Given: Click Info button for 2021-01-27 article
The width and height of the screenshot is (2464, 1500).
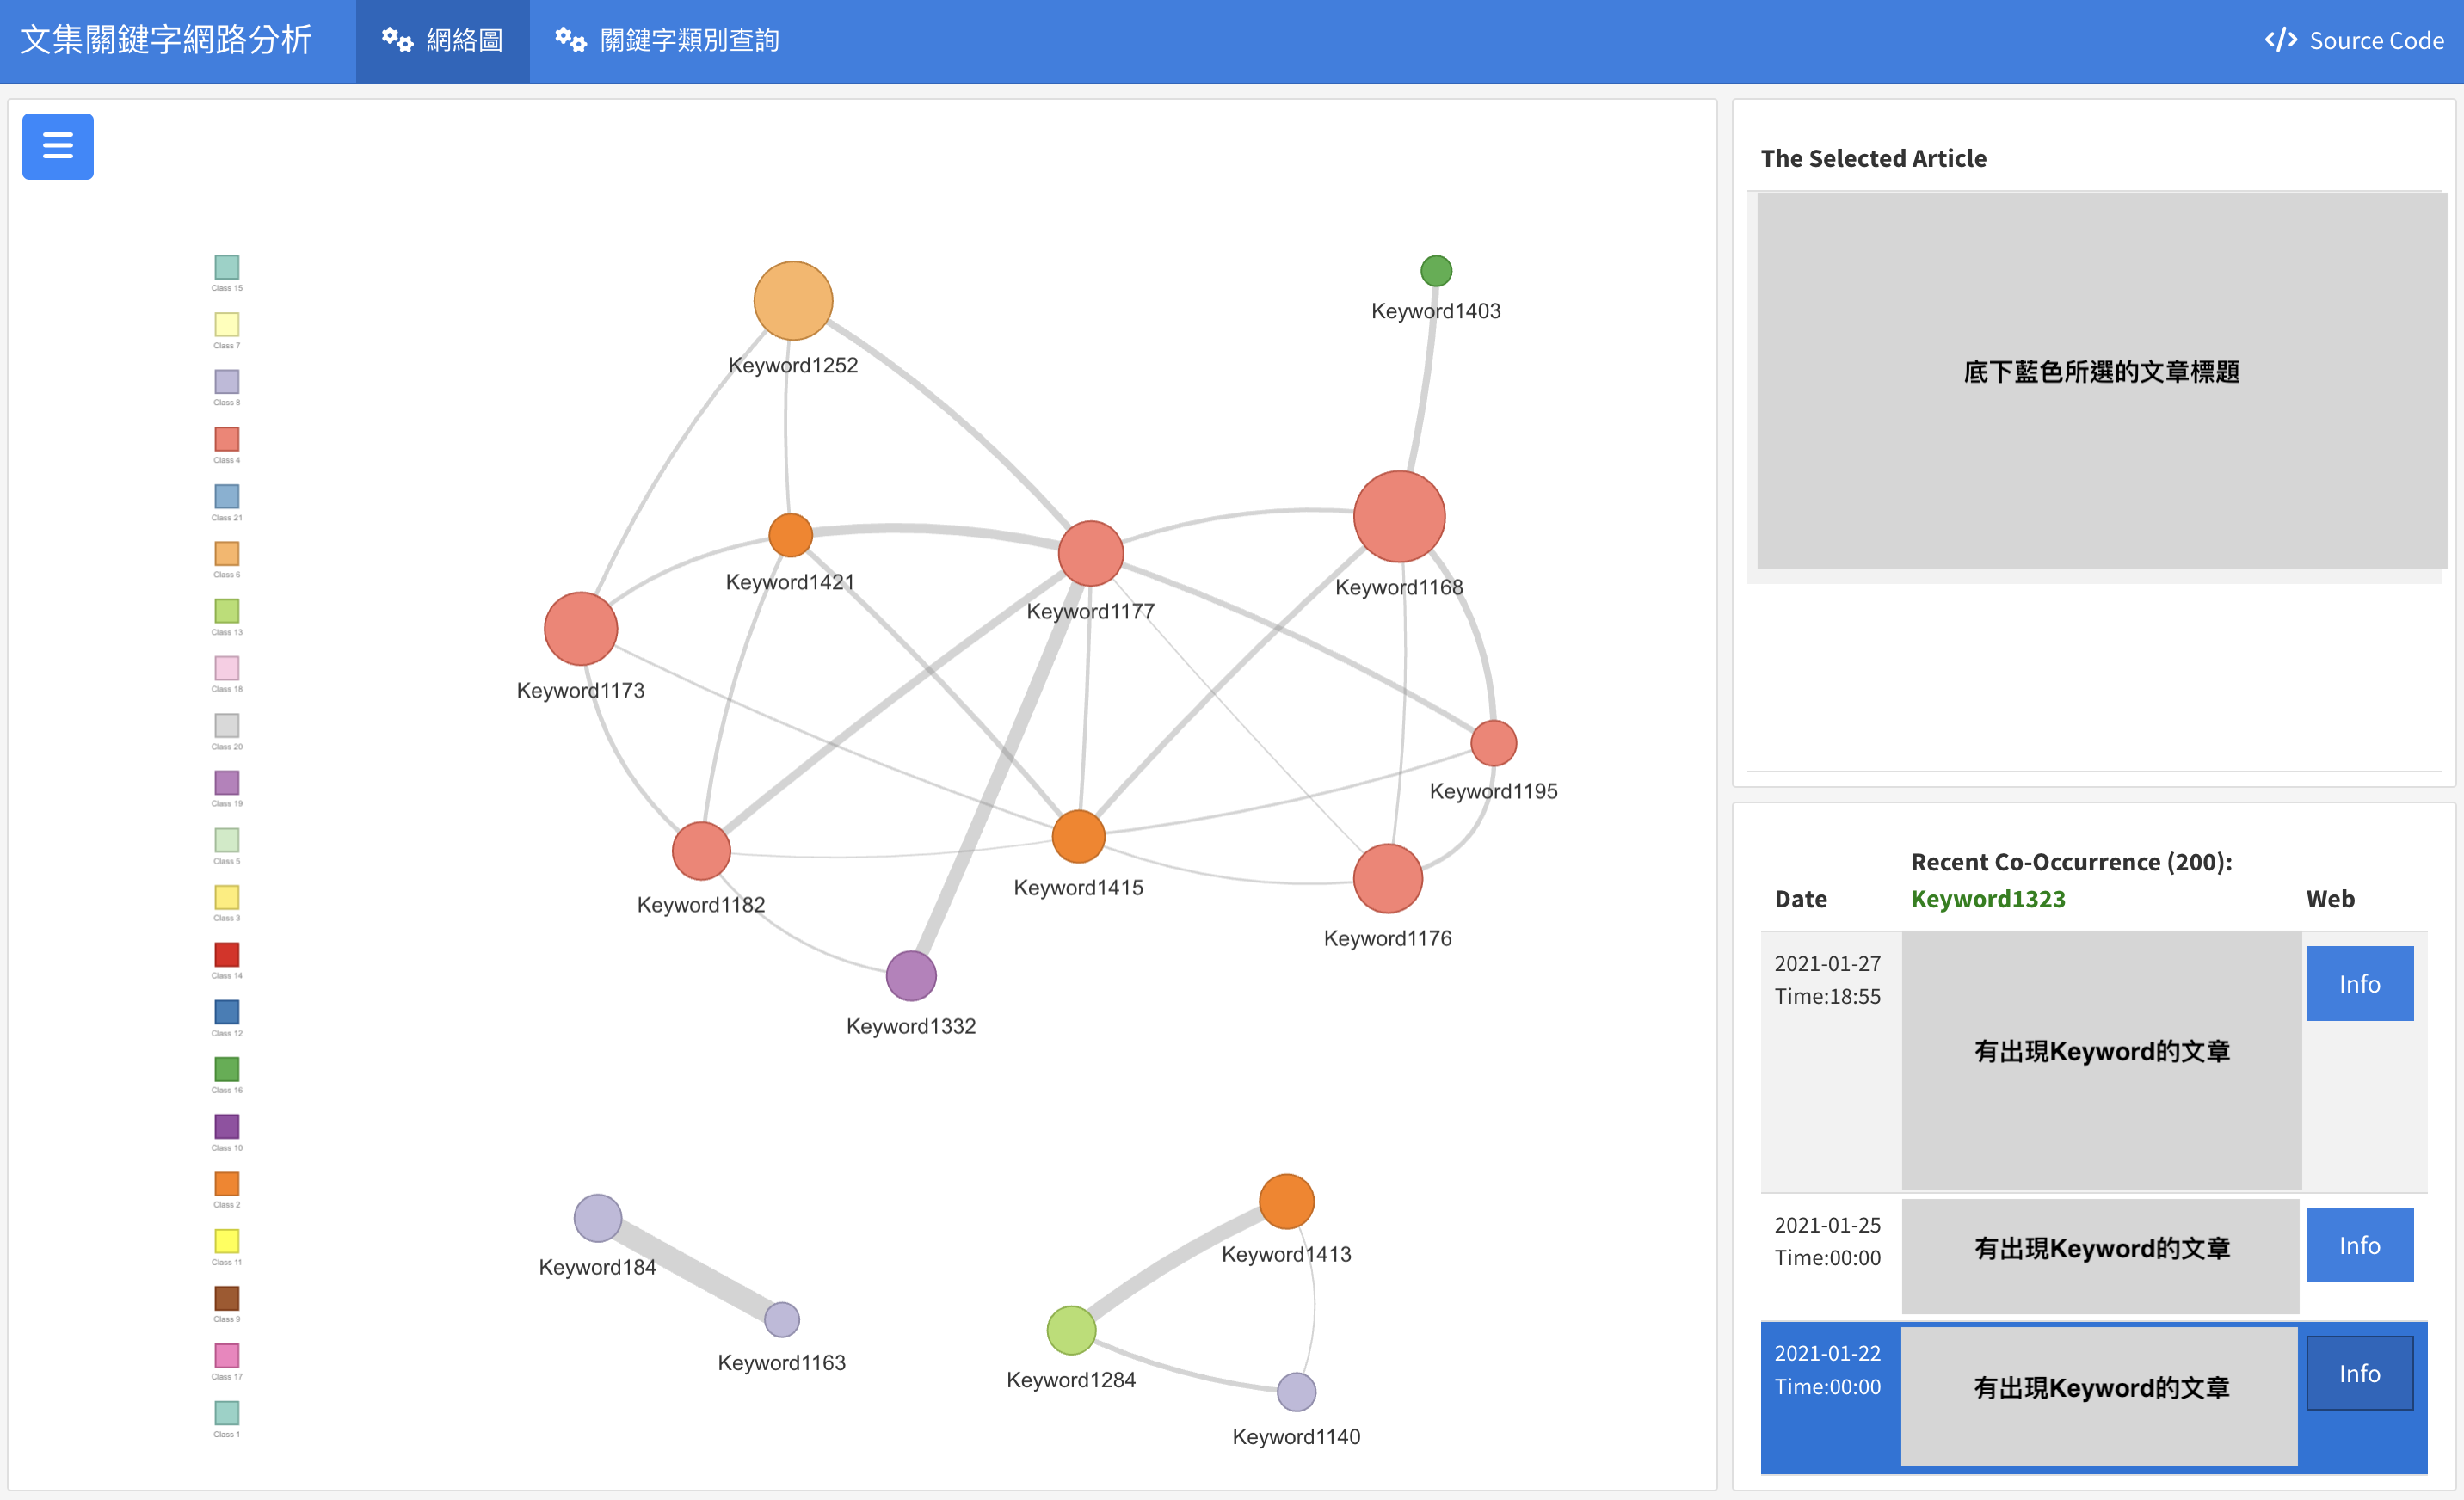Looking at the screenshot, I should pyautogui.click(x=2358, y=983).
